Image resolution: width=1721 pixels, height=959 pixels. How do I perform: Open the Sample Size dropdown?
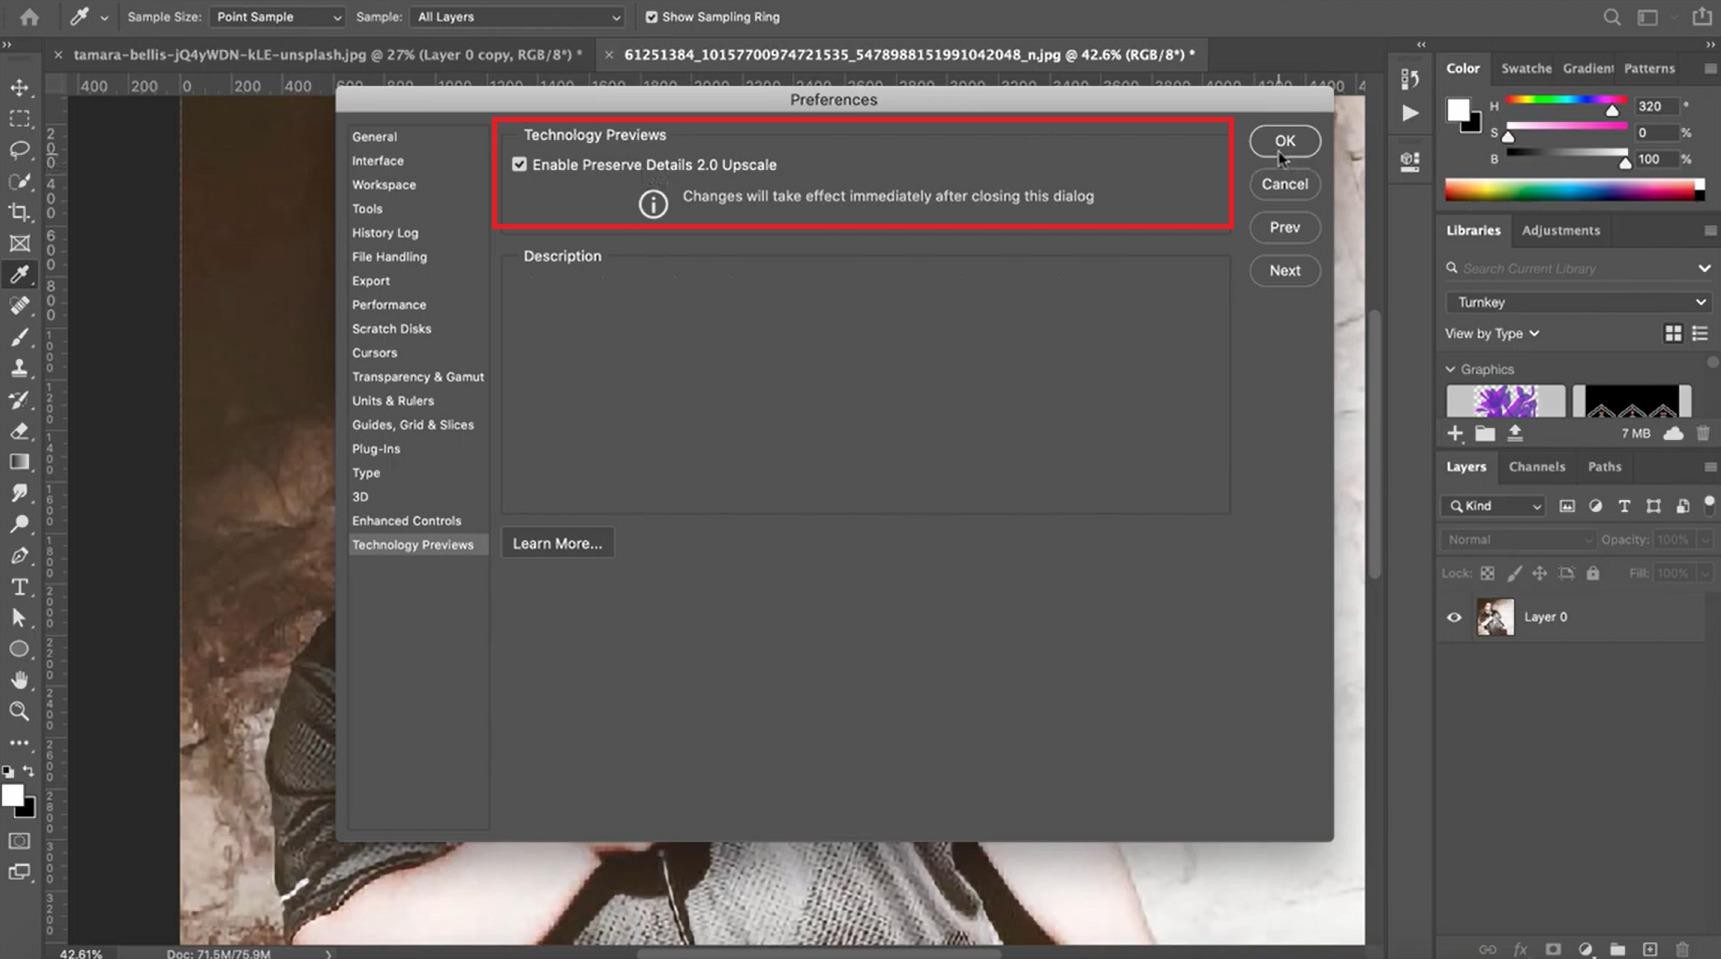pyautogui.click(x=277, y=17)
